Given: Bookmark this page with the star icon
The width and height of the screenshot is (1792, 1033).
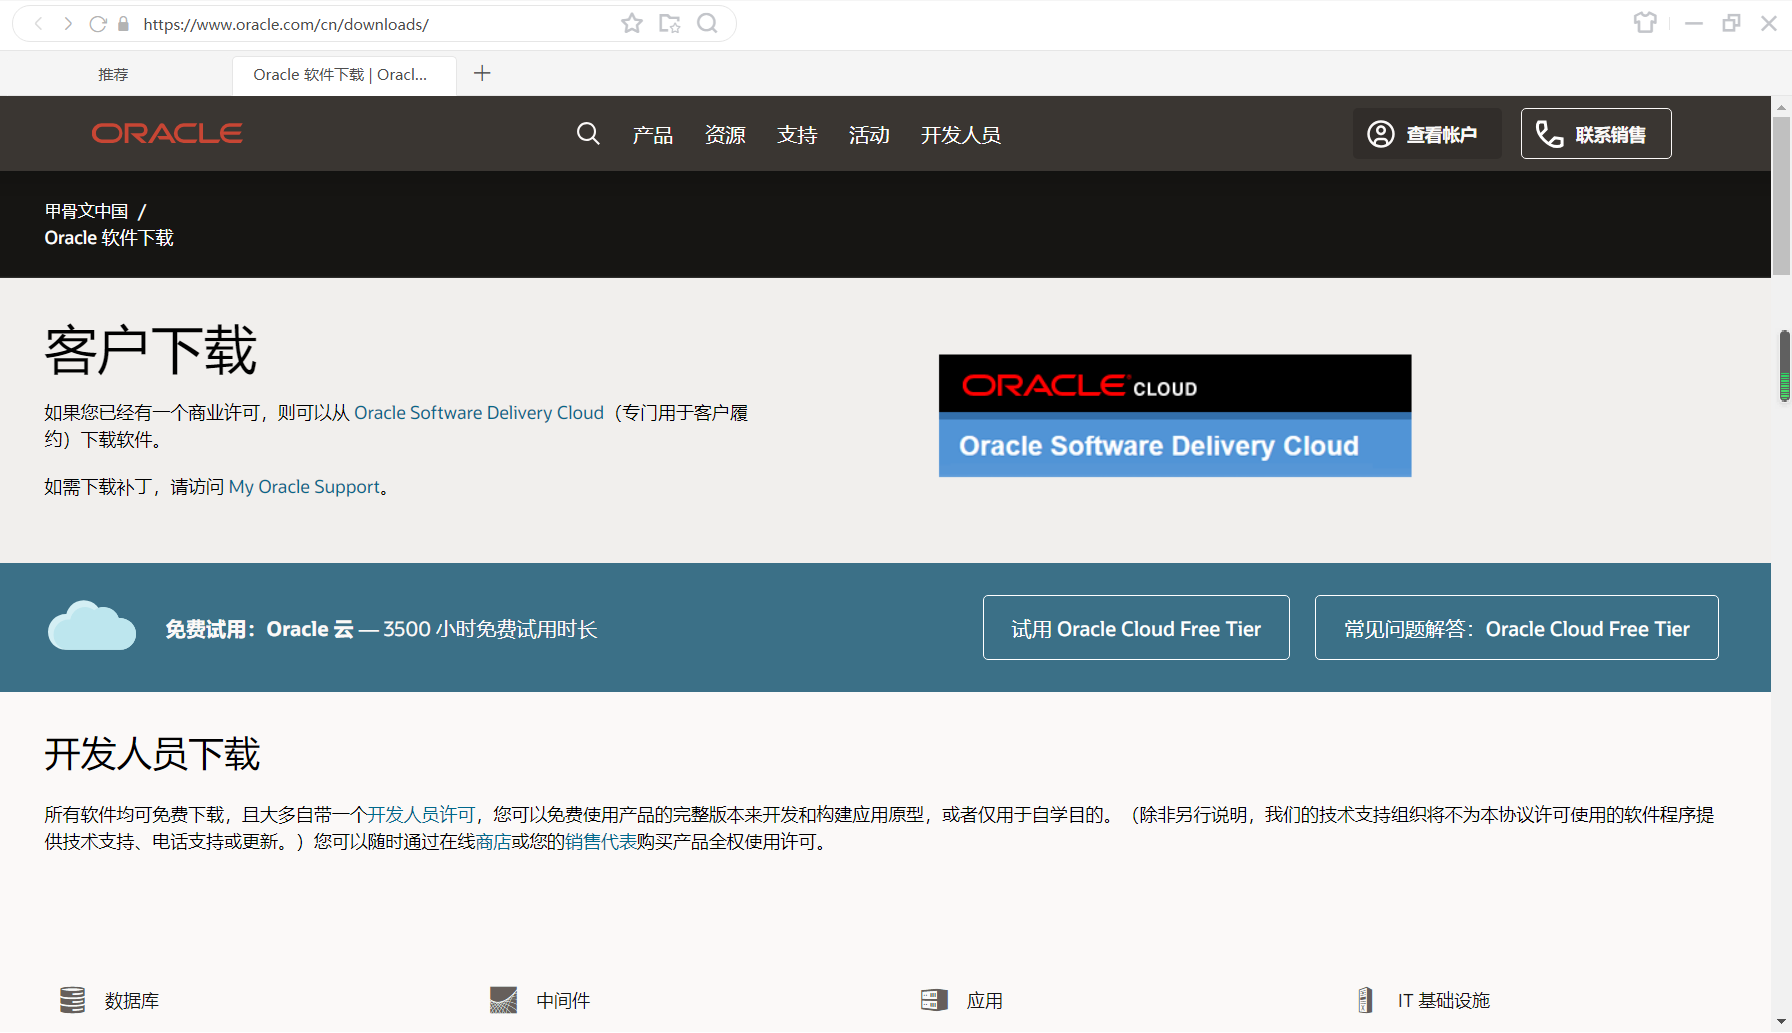Looking at the screenshot, I should click(632, 23).
